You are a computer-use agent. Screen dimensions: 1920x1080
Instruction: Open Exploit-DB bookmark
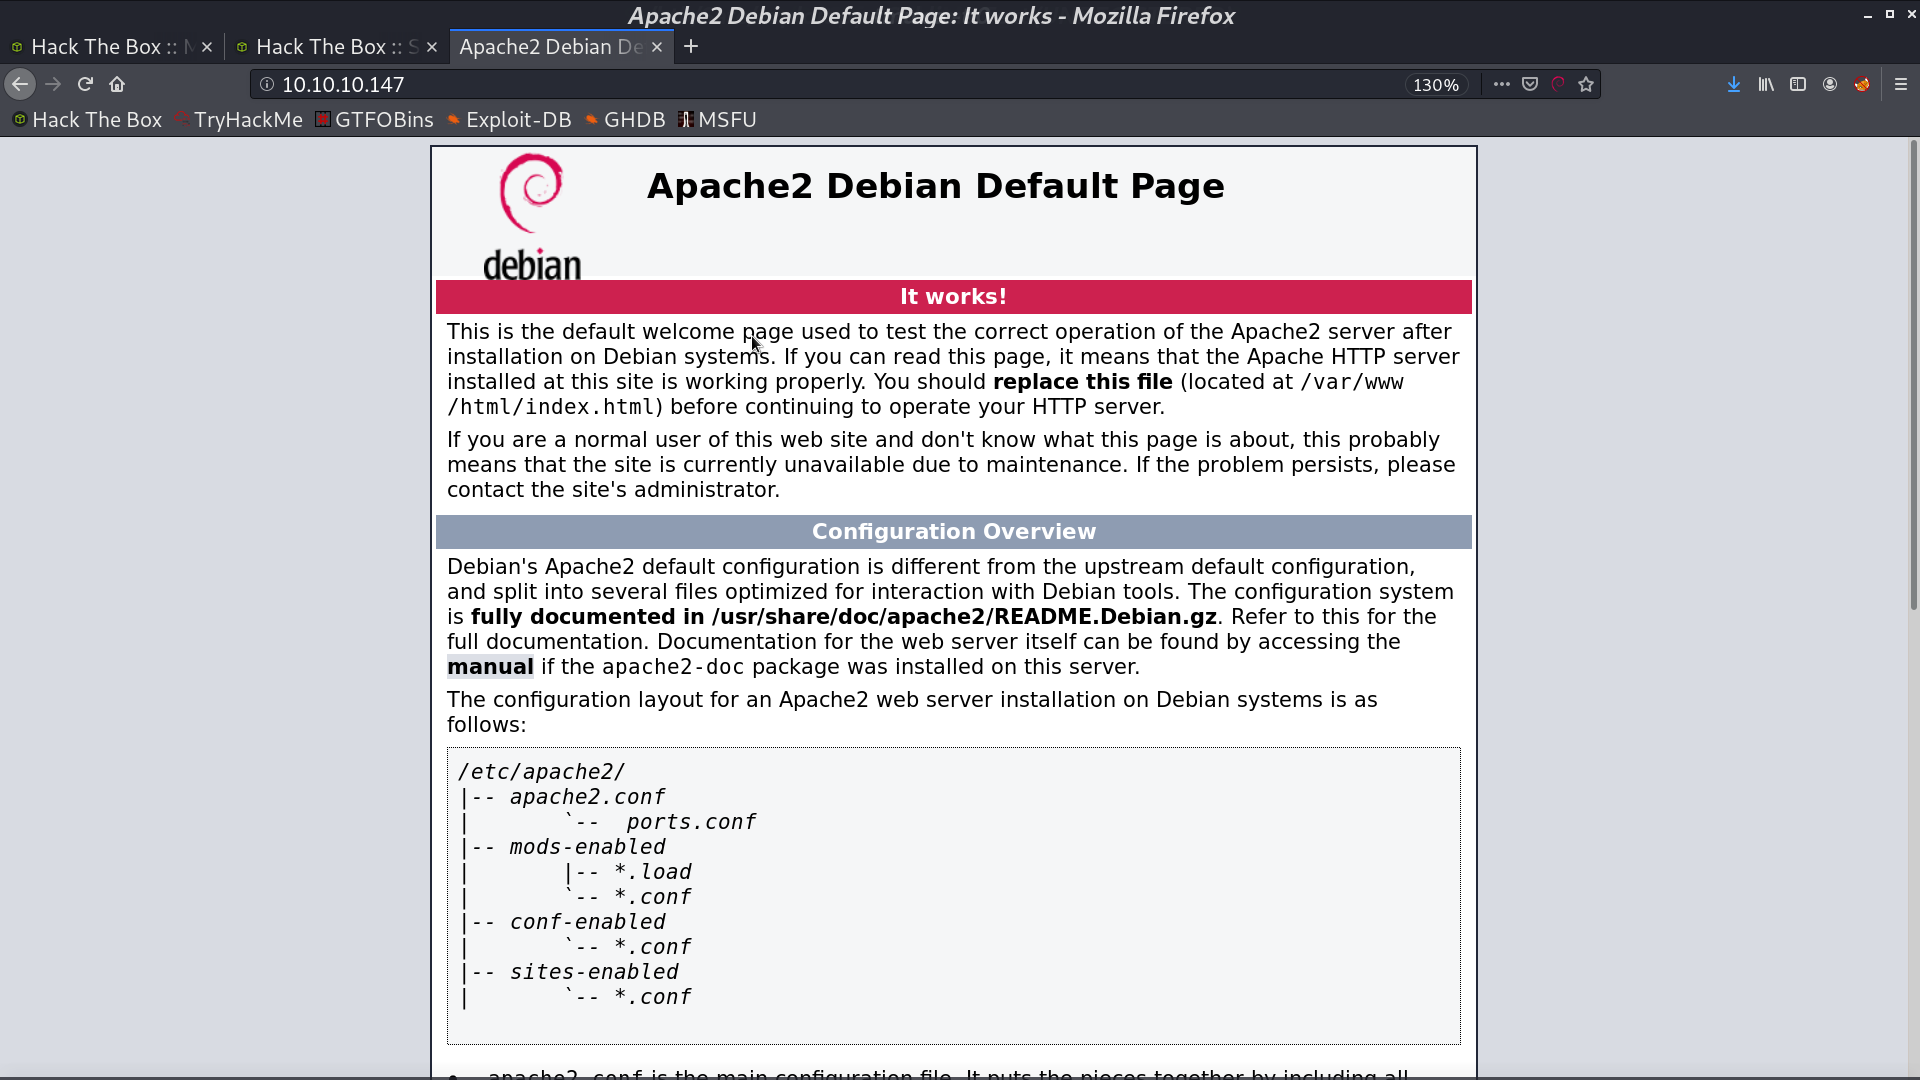click(x=509, y=120)
